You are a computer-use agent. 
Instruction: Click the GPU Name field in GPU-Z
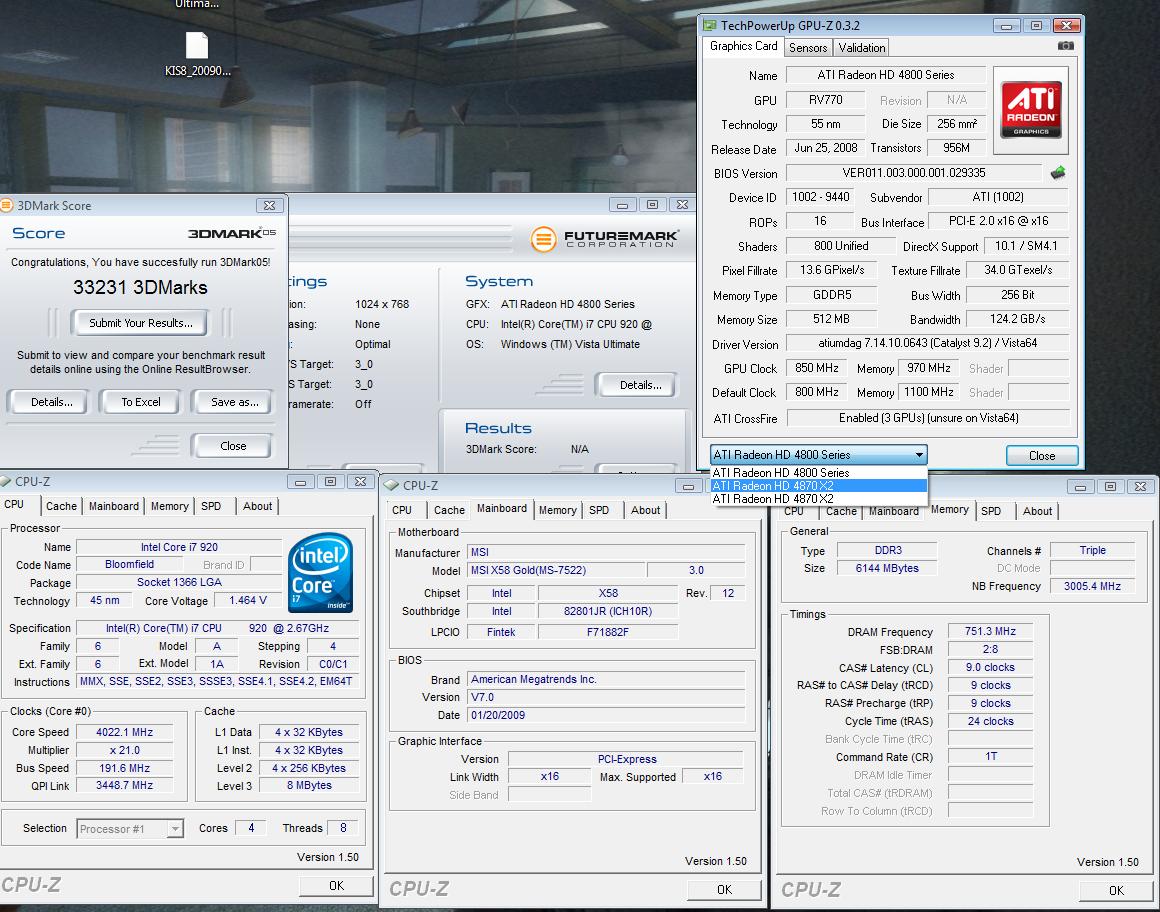886,75
